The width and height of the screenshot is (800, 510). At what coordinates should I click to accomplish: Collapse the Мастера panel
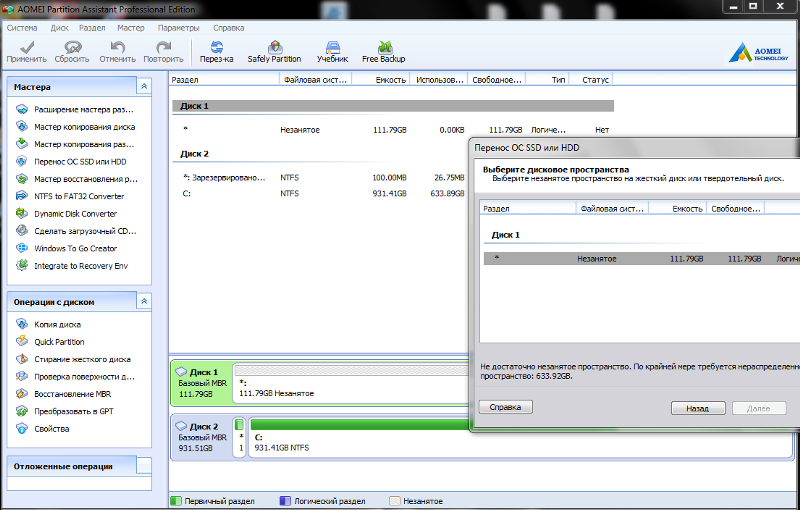click(144, 87)
